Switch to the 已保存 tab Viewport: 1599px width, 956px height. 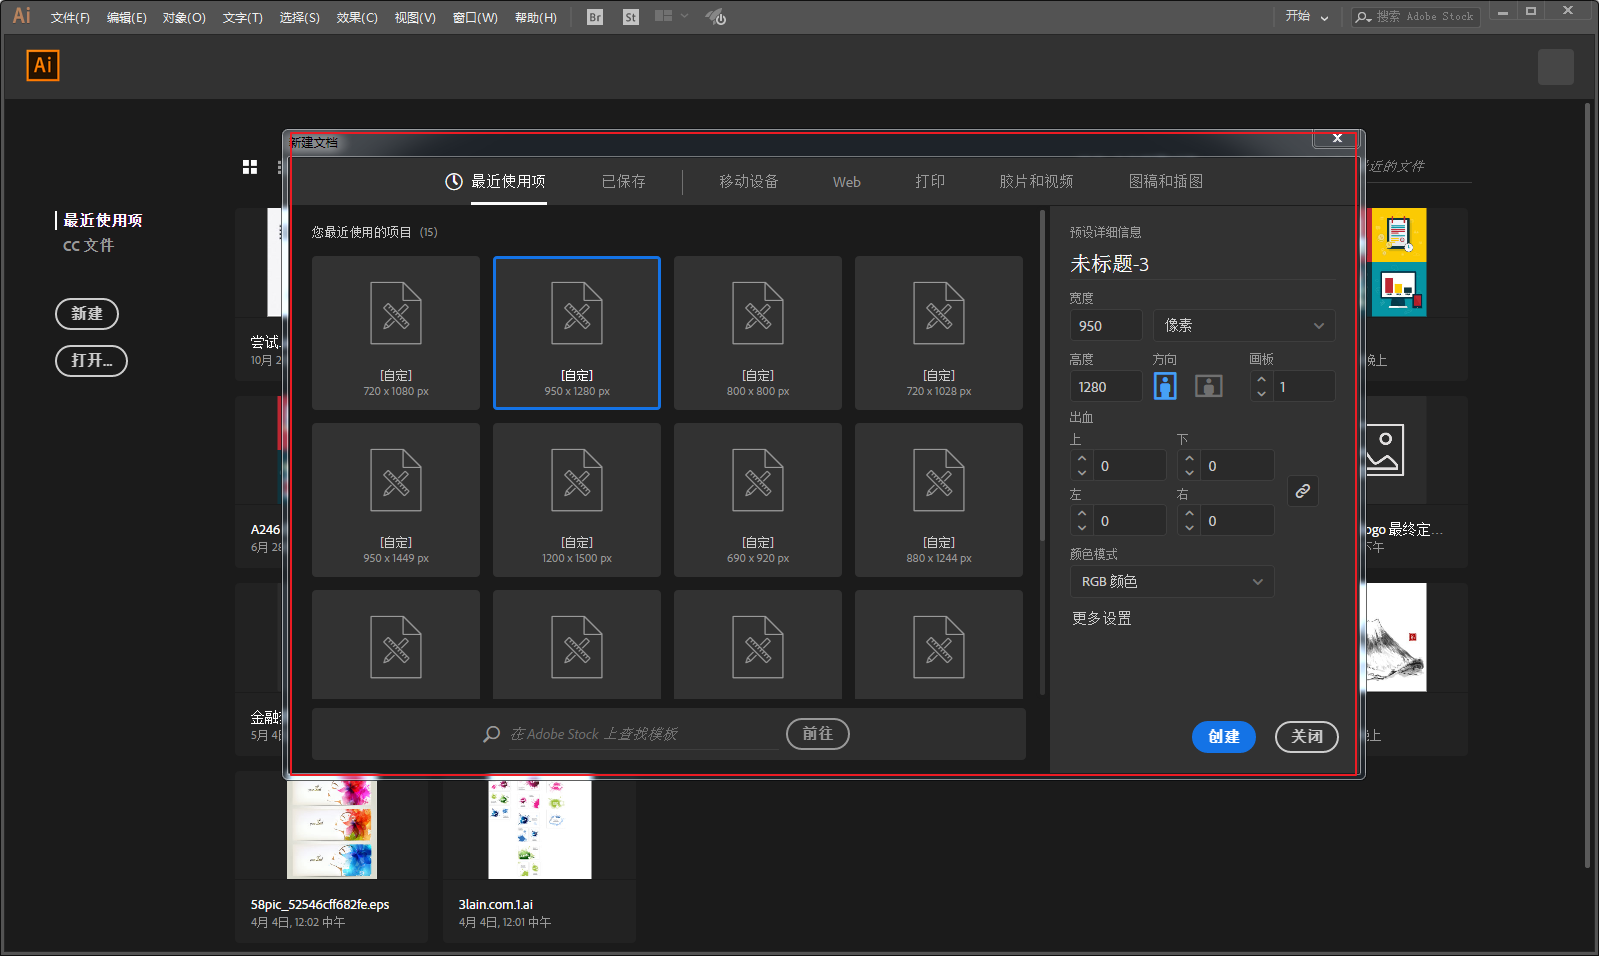[624, 182]
